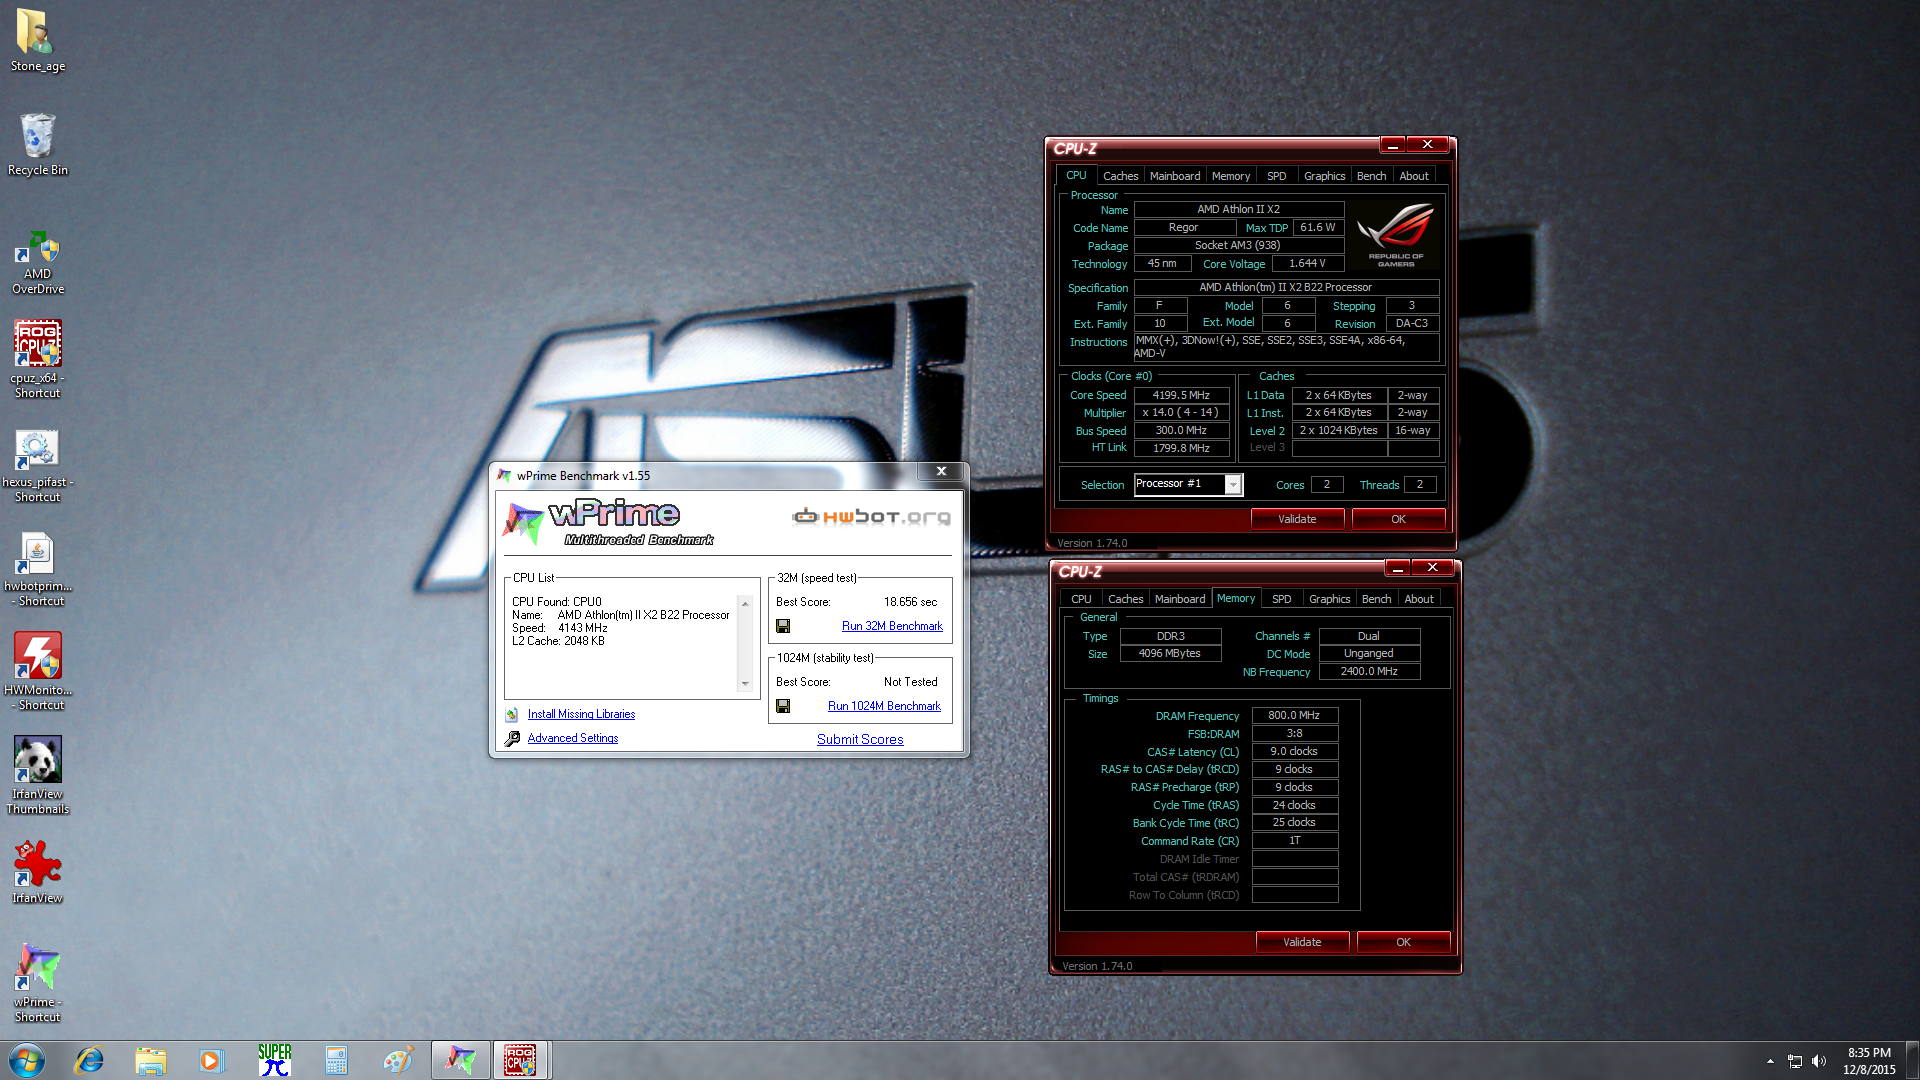
Task: Select About tab in top CPU-Z window
Action: point(1414,176)
